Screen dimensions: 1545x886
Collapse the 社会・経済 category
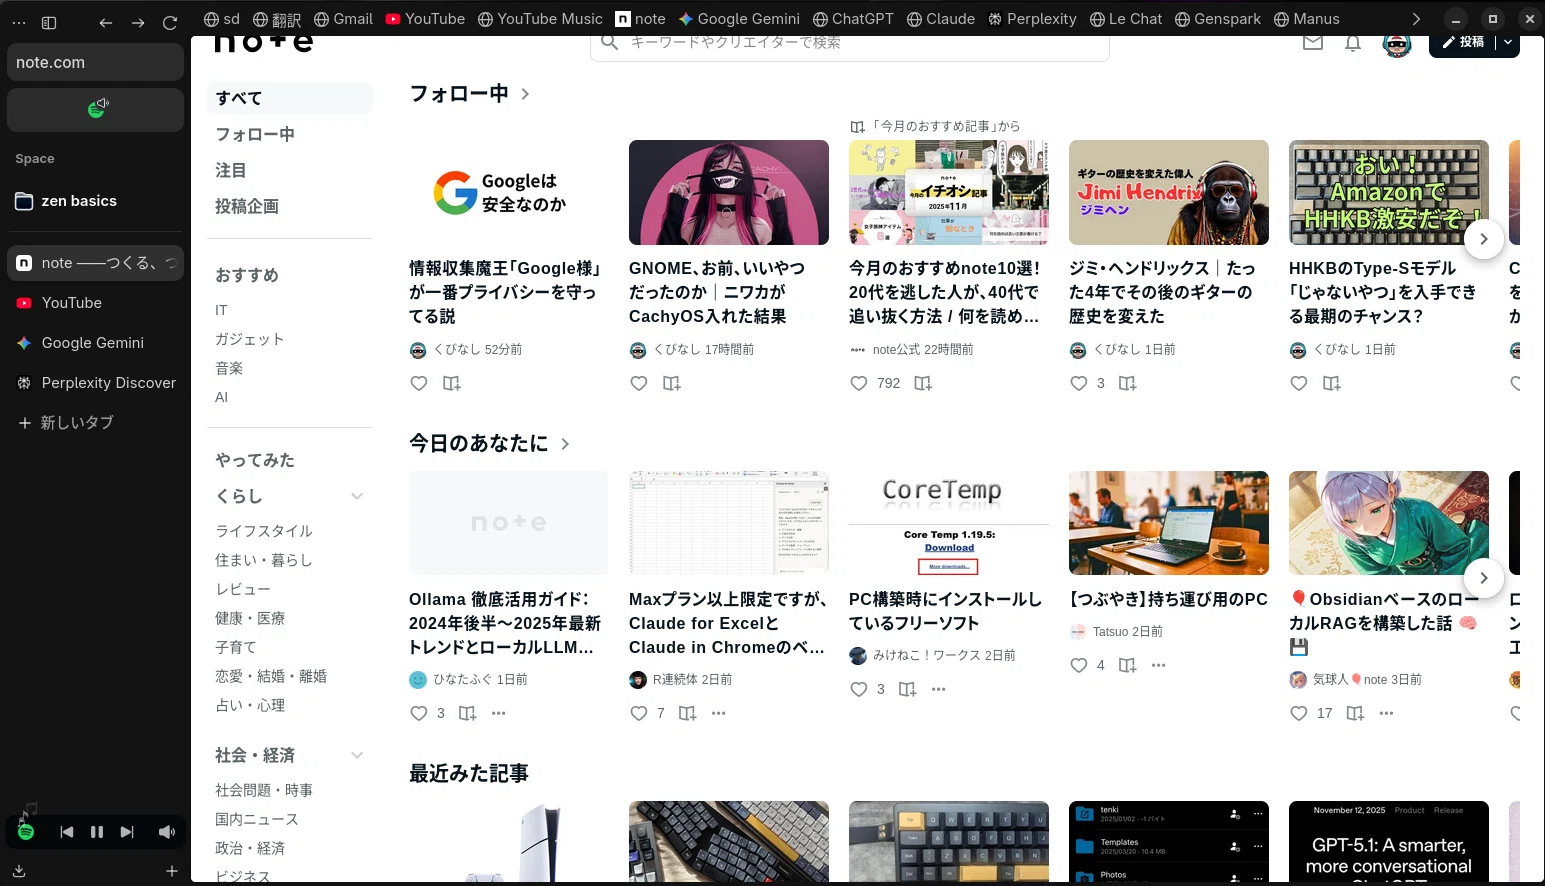coord(357,755)
